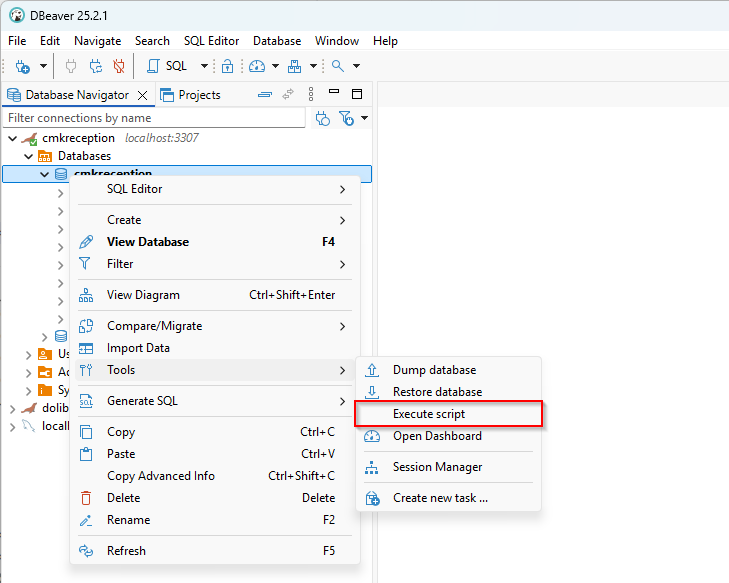Open the SQL editor toolbar button
This screenshot has width=729, height=583.
point(167,66)
